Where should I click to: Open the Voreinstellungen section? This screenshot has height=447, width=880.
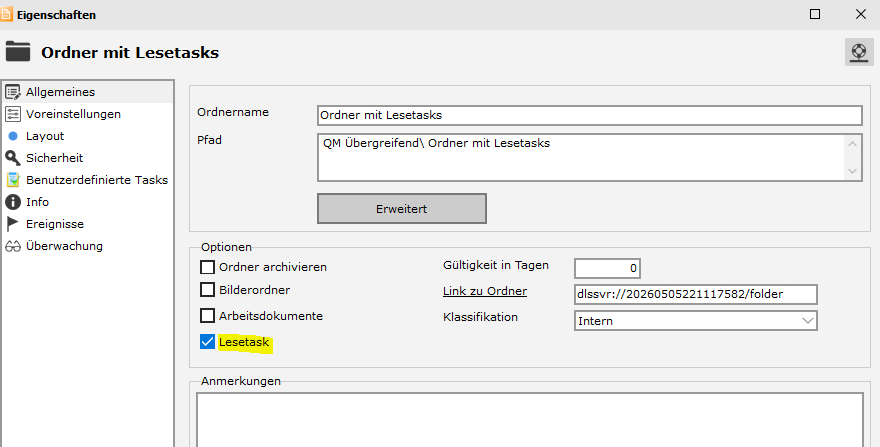point(88,114)
